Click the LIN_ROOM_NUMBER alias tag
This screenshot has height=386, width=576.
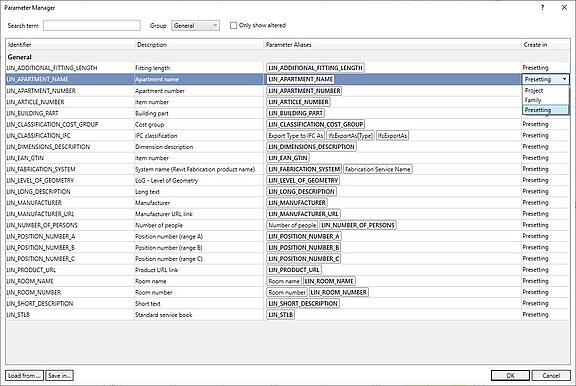pos(338,292)
